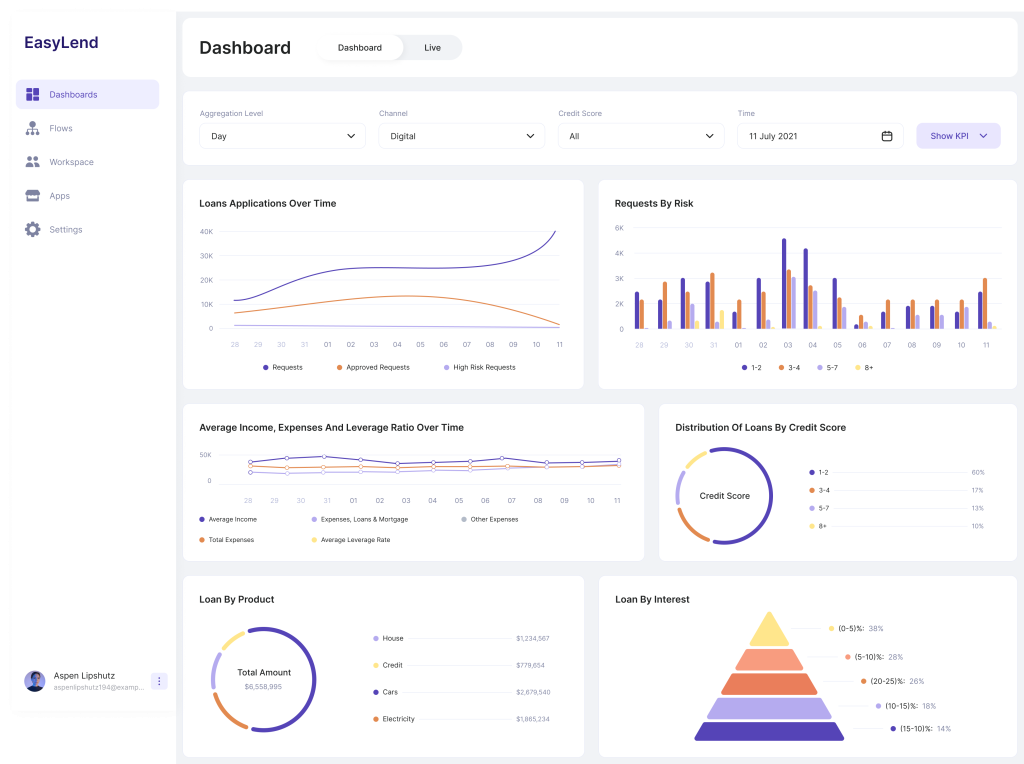
Task: Click the Dashboards grid icon in sidebar
Action: pyautogui.click(x=33, y=94)
